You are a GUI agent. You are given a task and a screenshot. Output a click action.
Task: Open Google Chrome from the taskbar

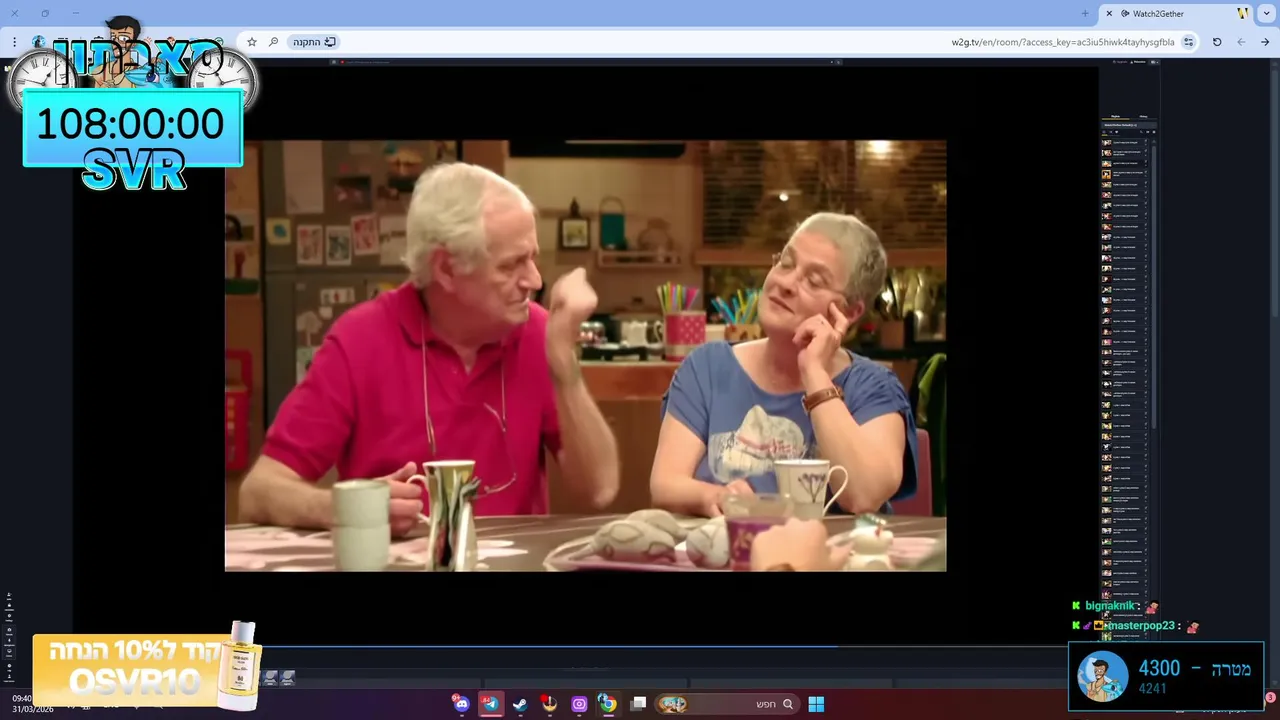tap(607, 704)
